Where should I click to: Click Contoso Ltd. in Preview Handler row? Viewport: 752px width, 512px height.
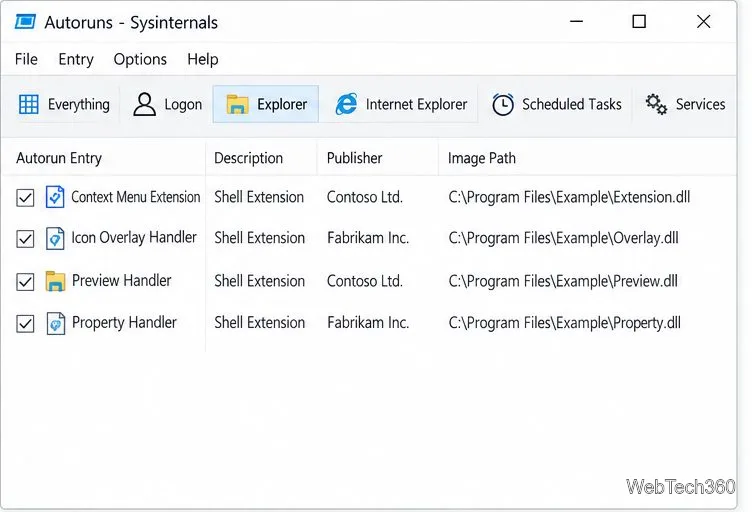pos(364,281)
